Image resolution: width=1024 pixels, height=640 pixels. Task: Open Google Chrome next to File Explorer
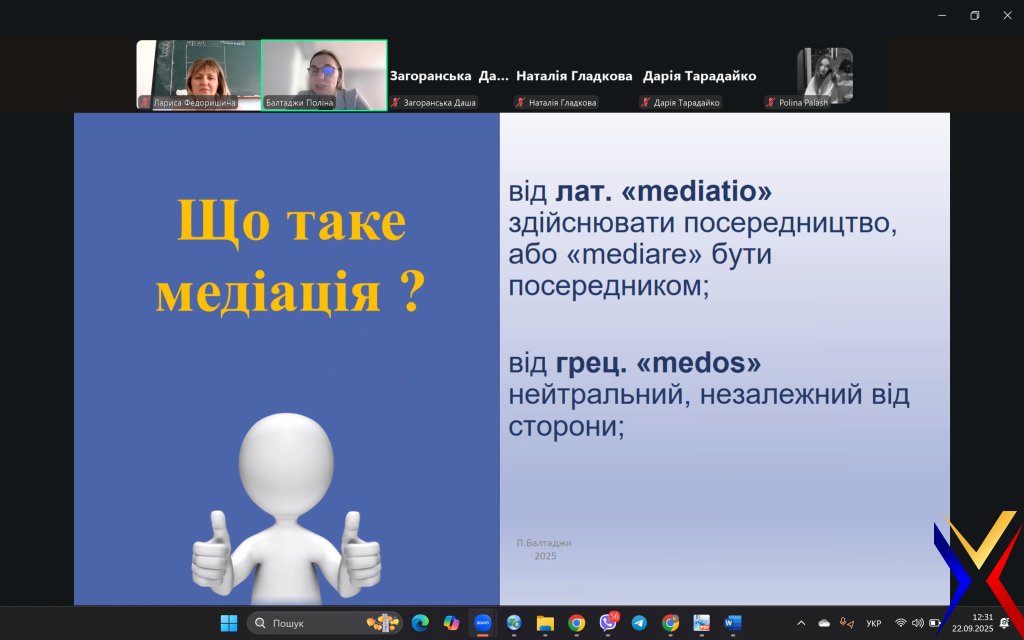(x=576, y=623)
